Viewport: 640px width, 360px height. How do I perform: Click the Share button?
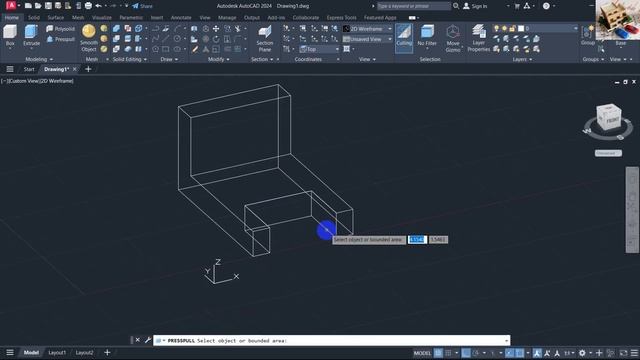[142, 6]
